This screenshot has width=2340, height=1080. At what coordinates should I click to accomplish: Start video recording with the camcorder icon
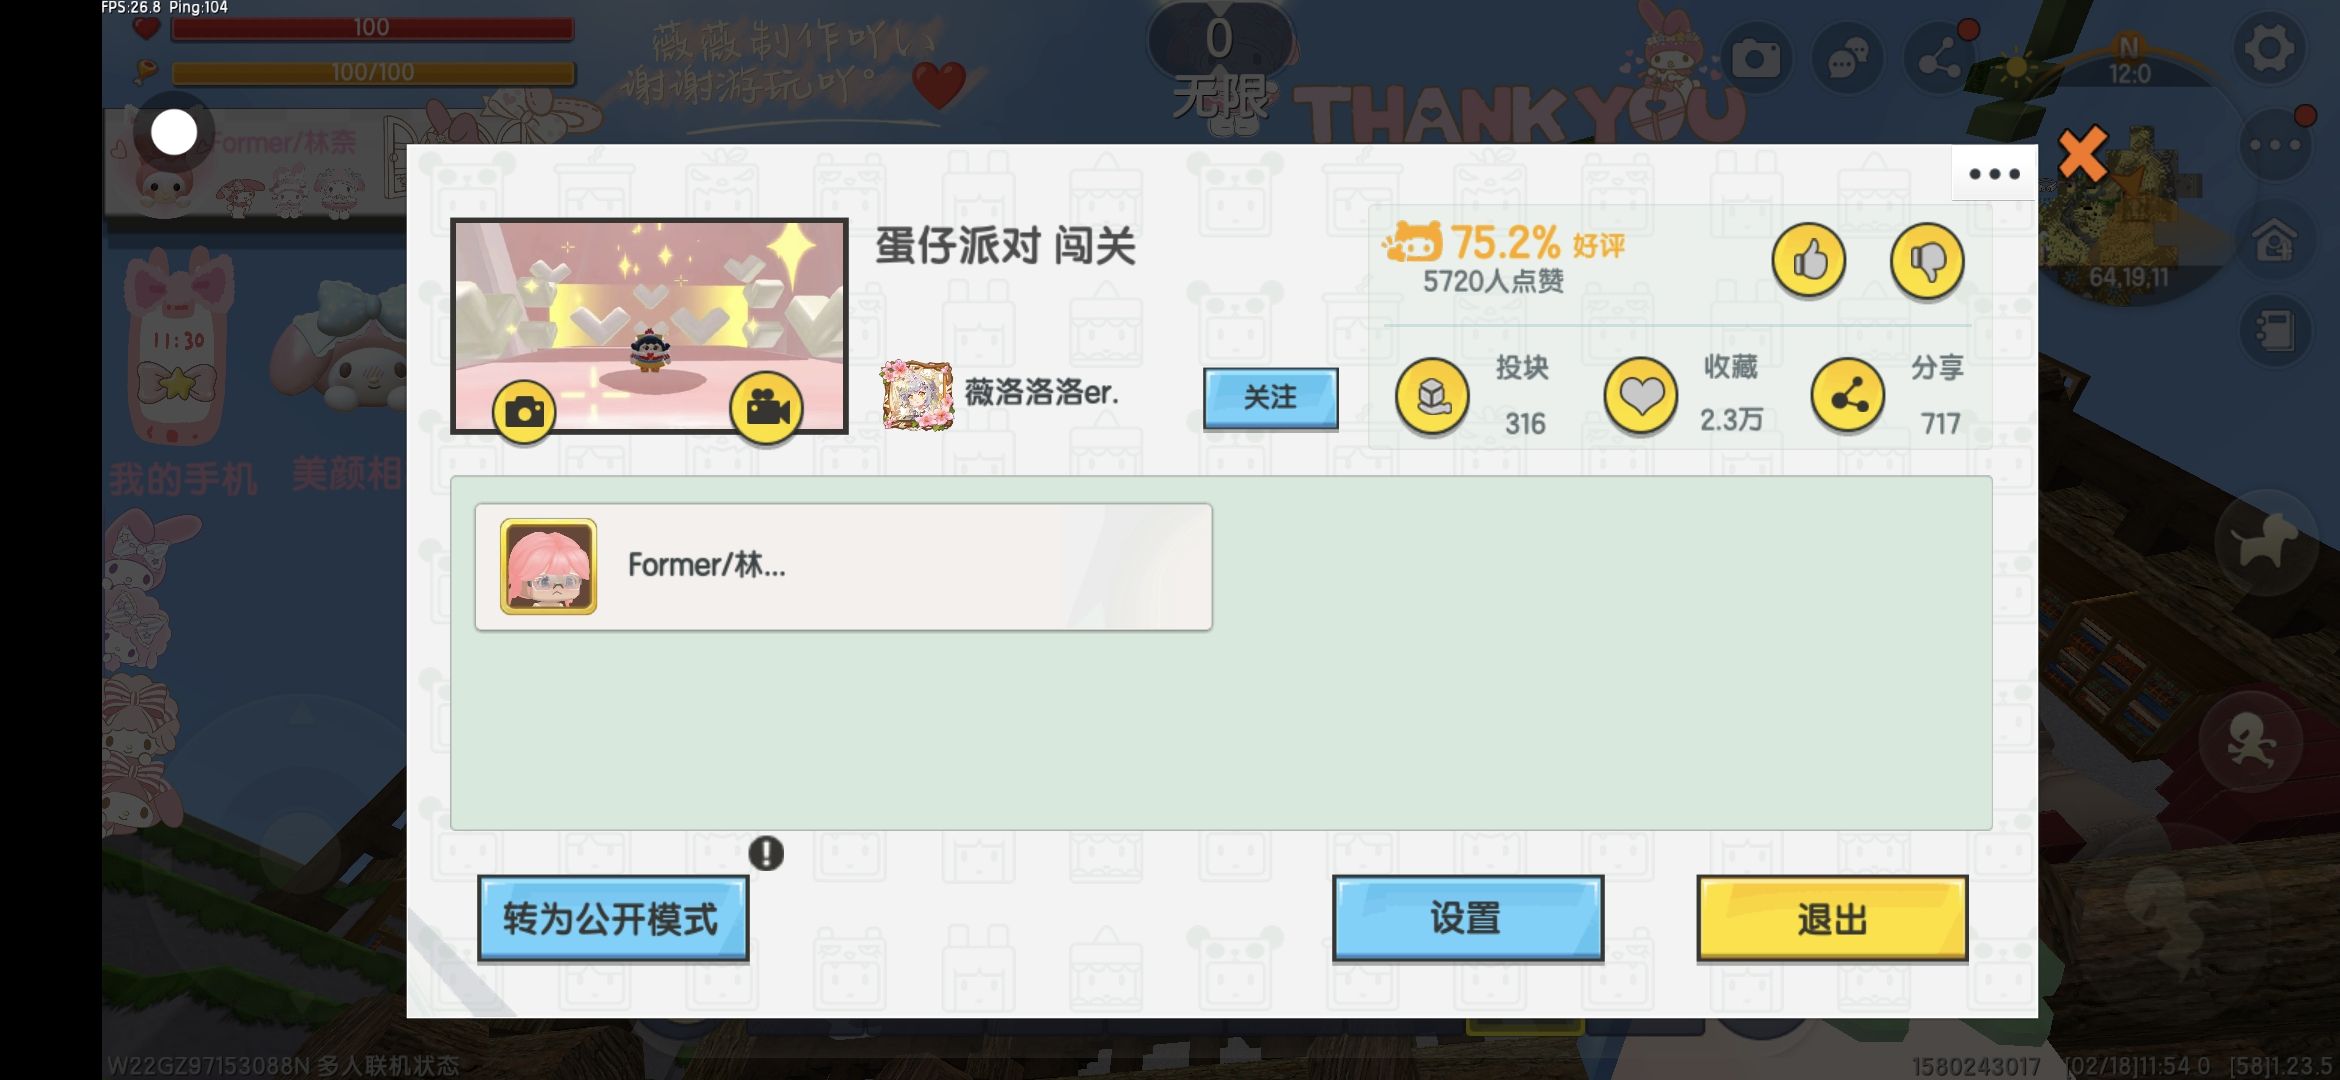(766, 407)
